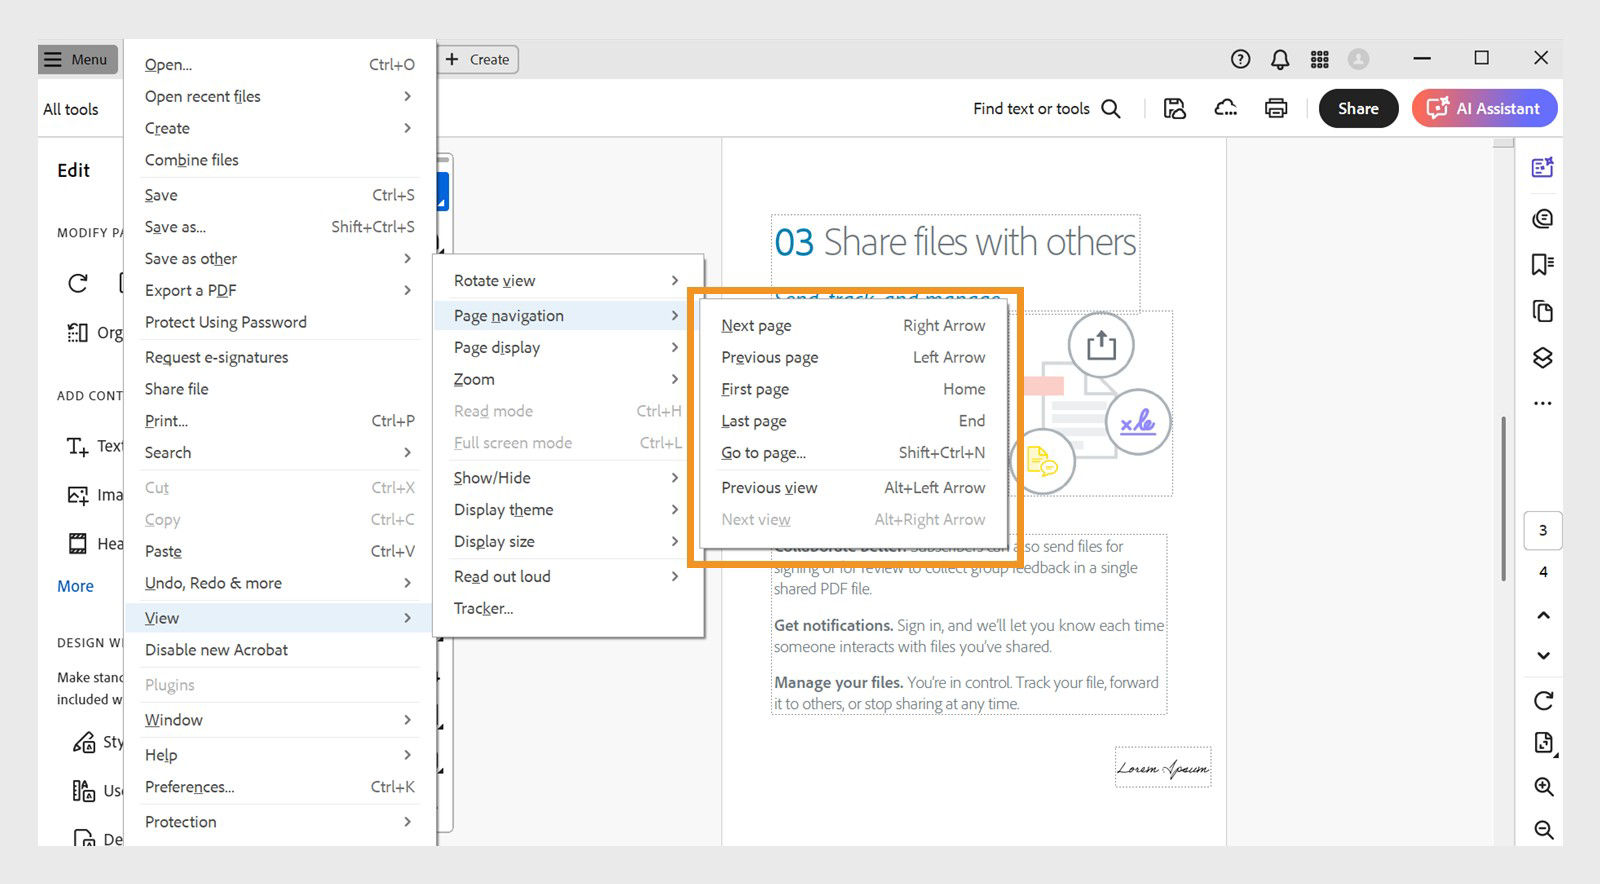Open the apps grid icon
1600x884 pixels.
pos(1320,59)
